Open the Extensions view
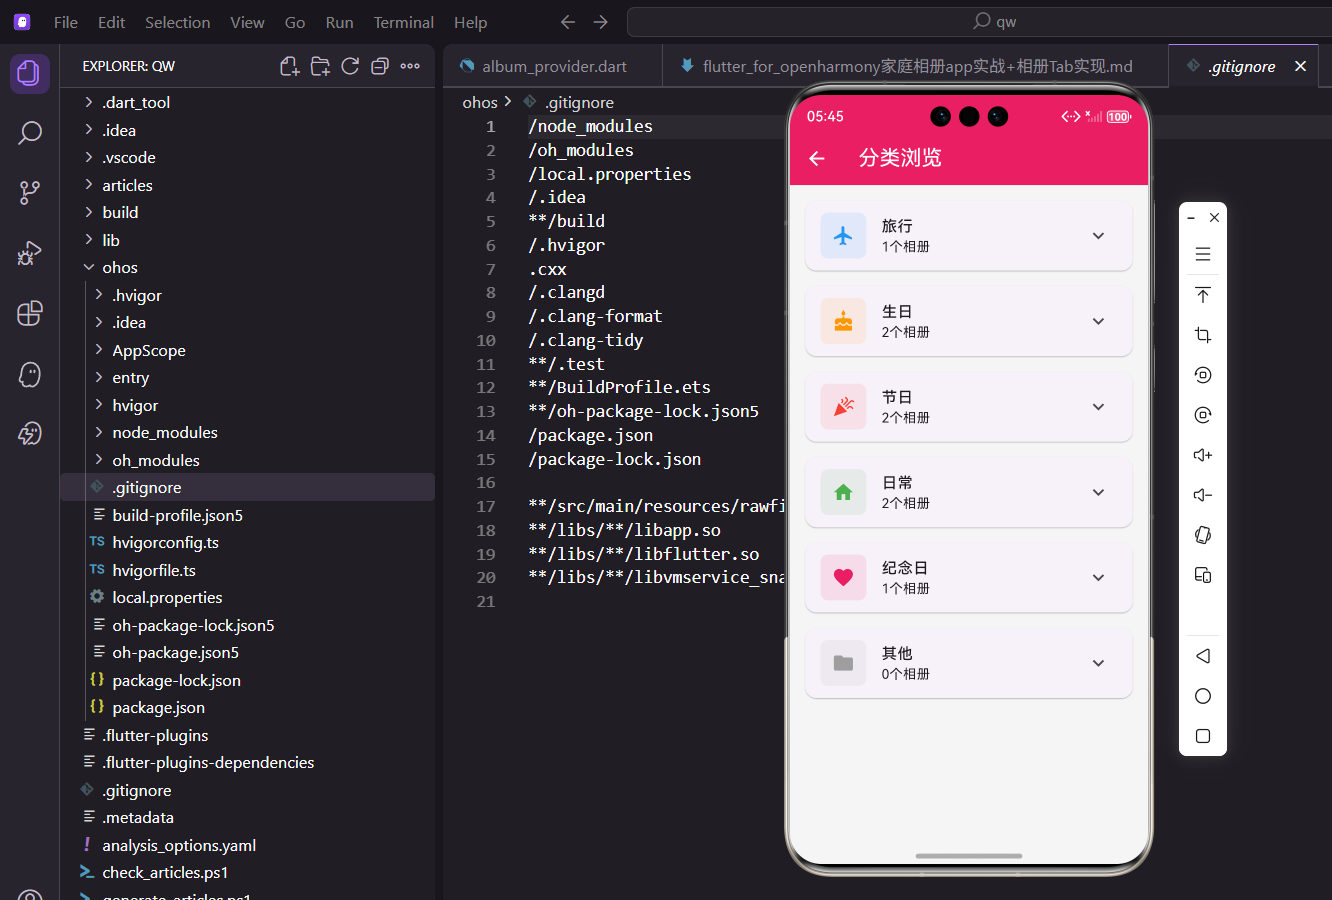The height and width of the screenshot is (900, 1332). point(29,313)
